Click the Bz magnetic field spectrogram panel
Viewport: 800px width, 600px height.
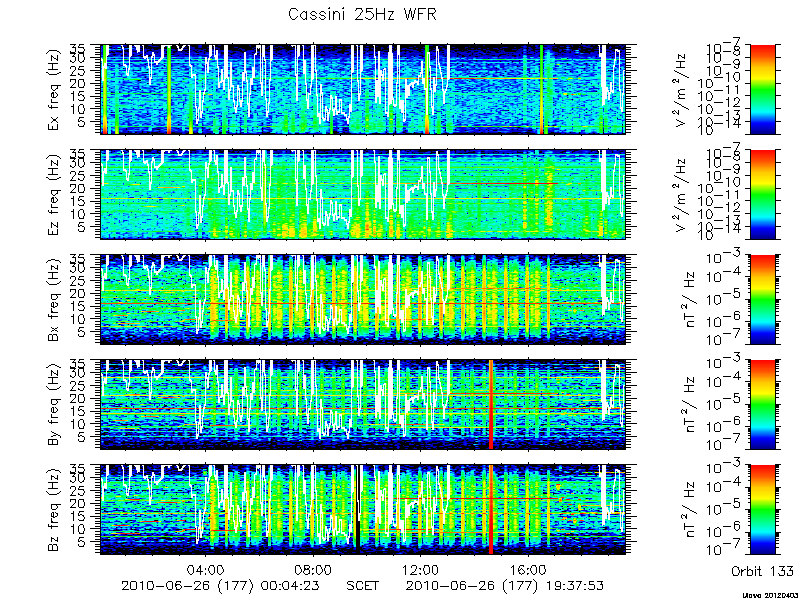point(363,510)
